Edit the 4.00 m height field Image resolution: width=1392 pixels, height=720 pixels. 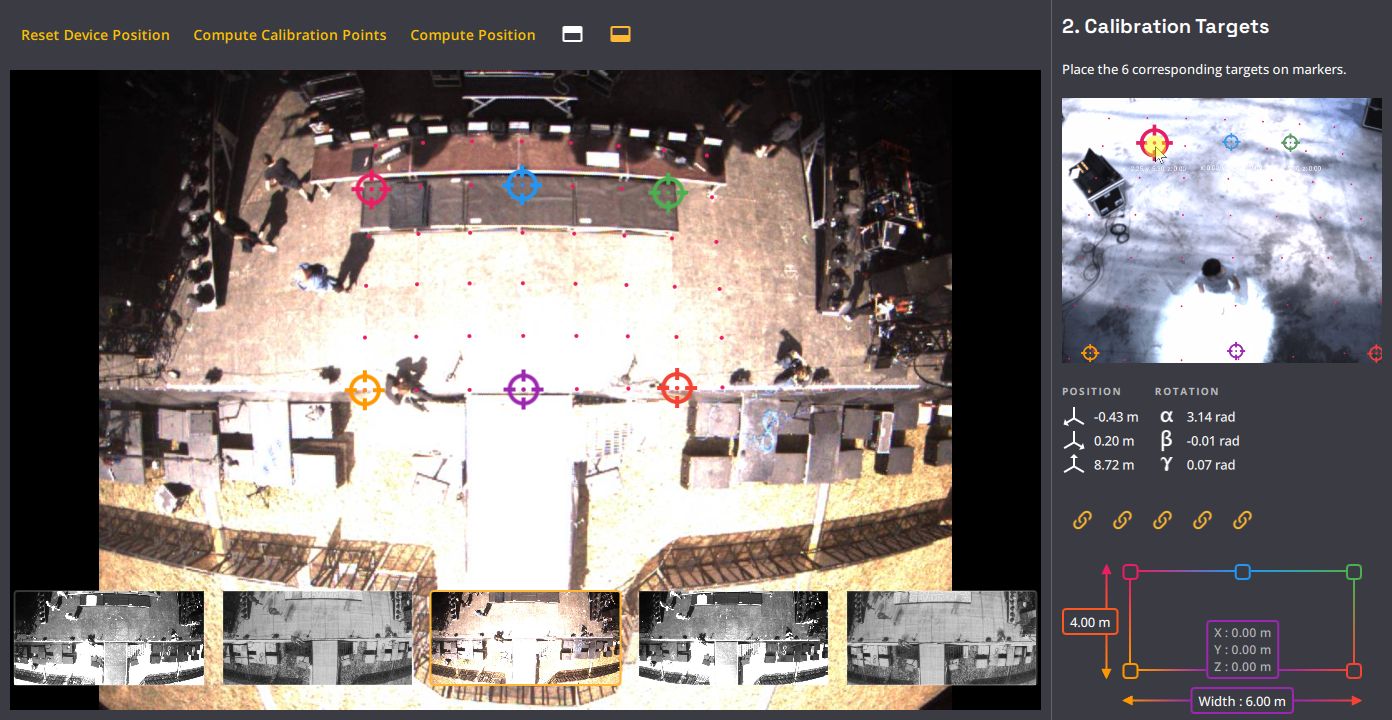tap(1089, 622)
